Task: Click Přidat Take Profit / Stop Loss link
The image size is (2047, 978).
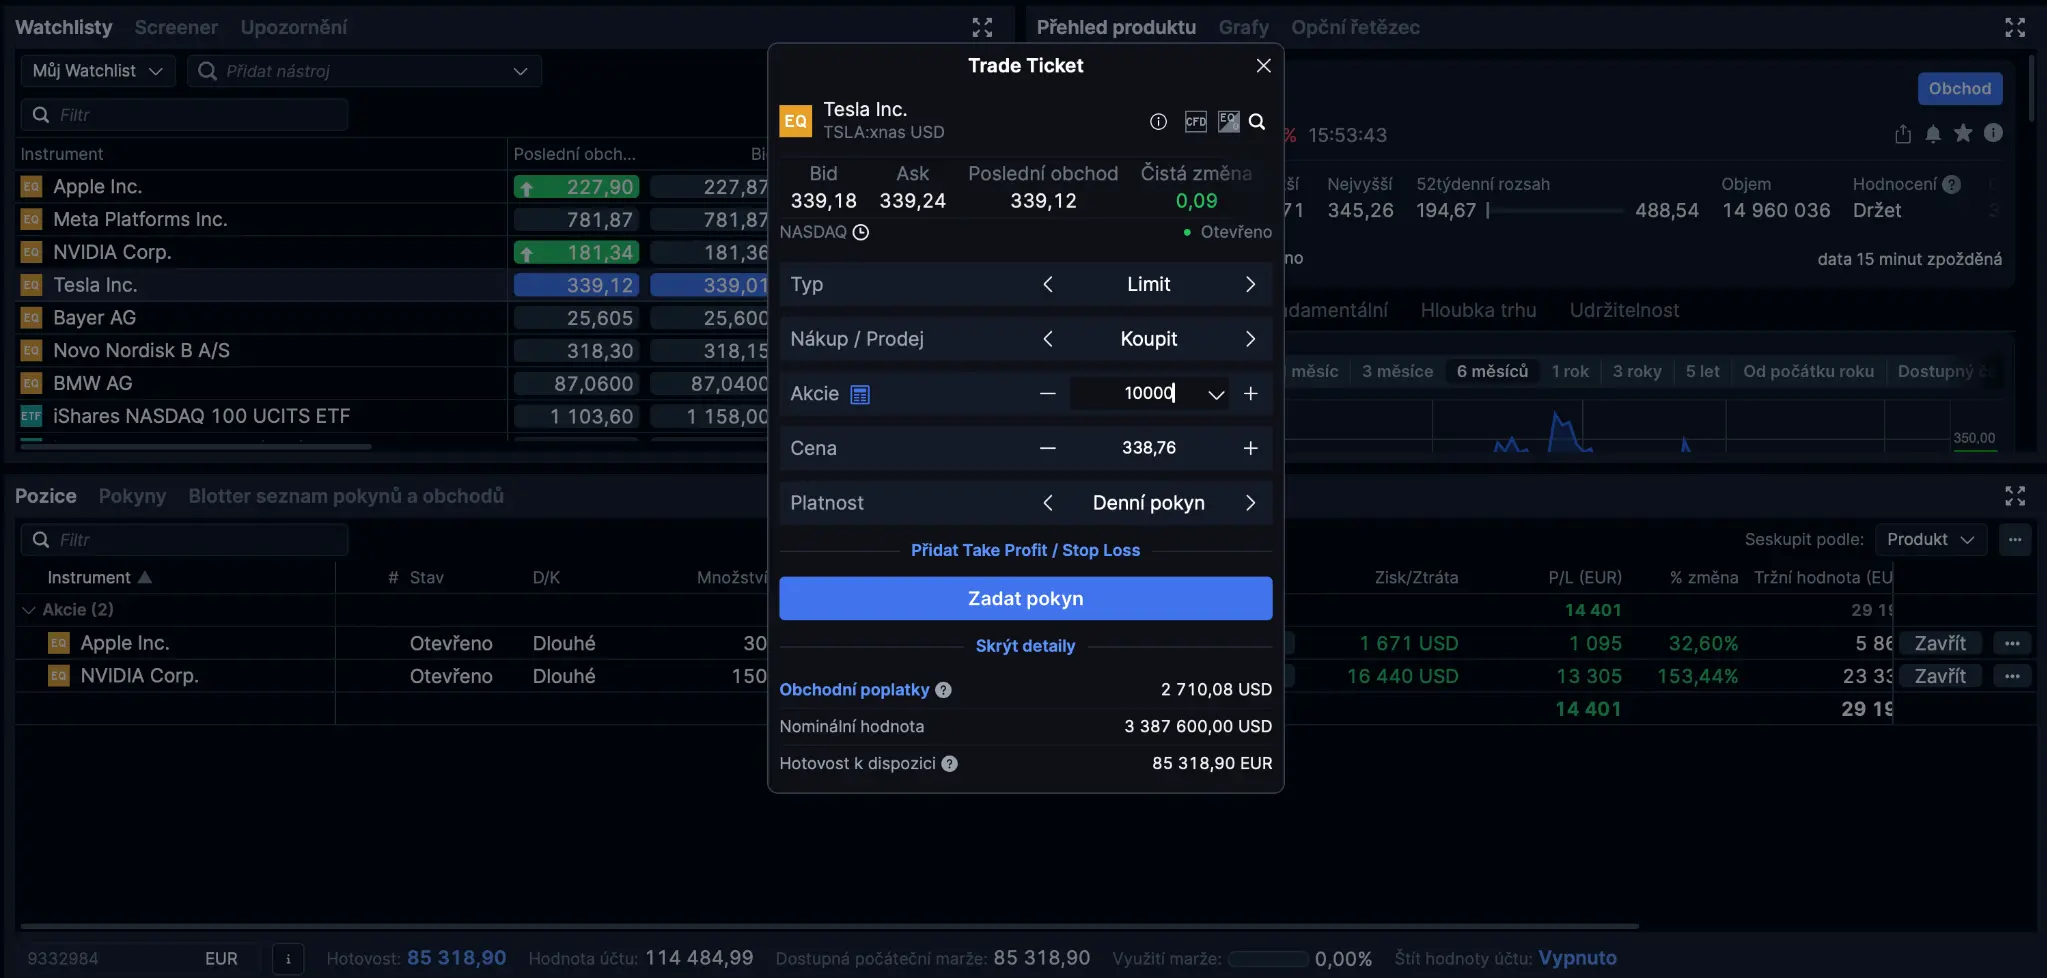Action: point(1025,550)
